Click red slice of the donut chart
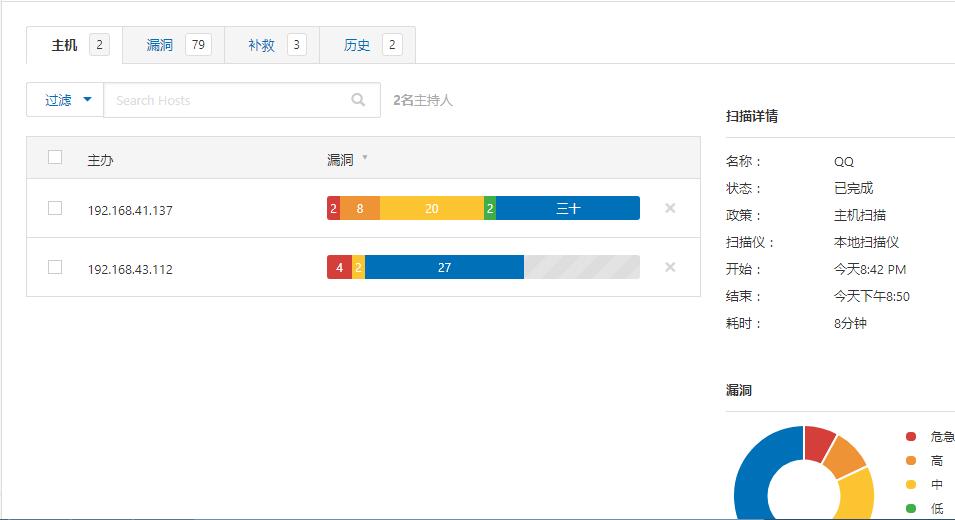This screenshot has height=520, width=955. 817,443
